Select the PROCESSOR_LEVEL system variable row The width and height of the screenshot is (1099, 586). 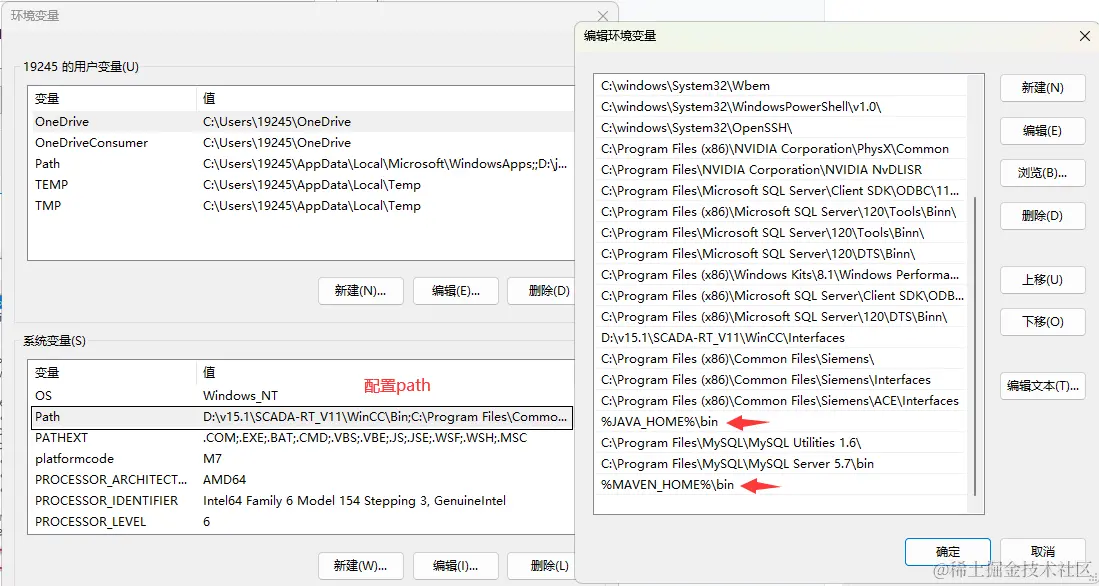pos(301,522)
